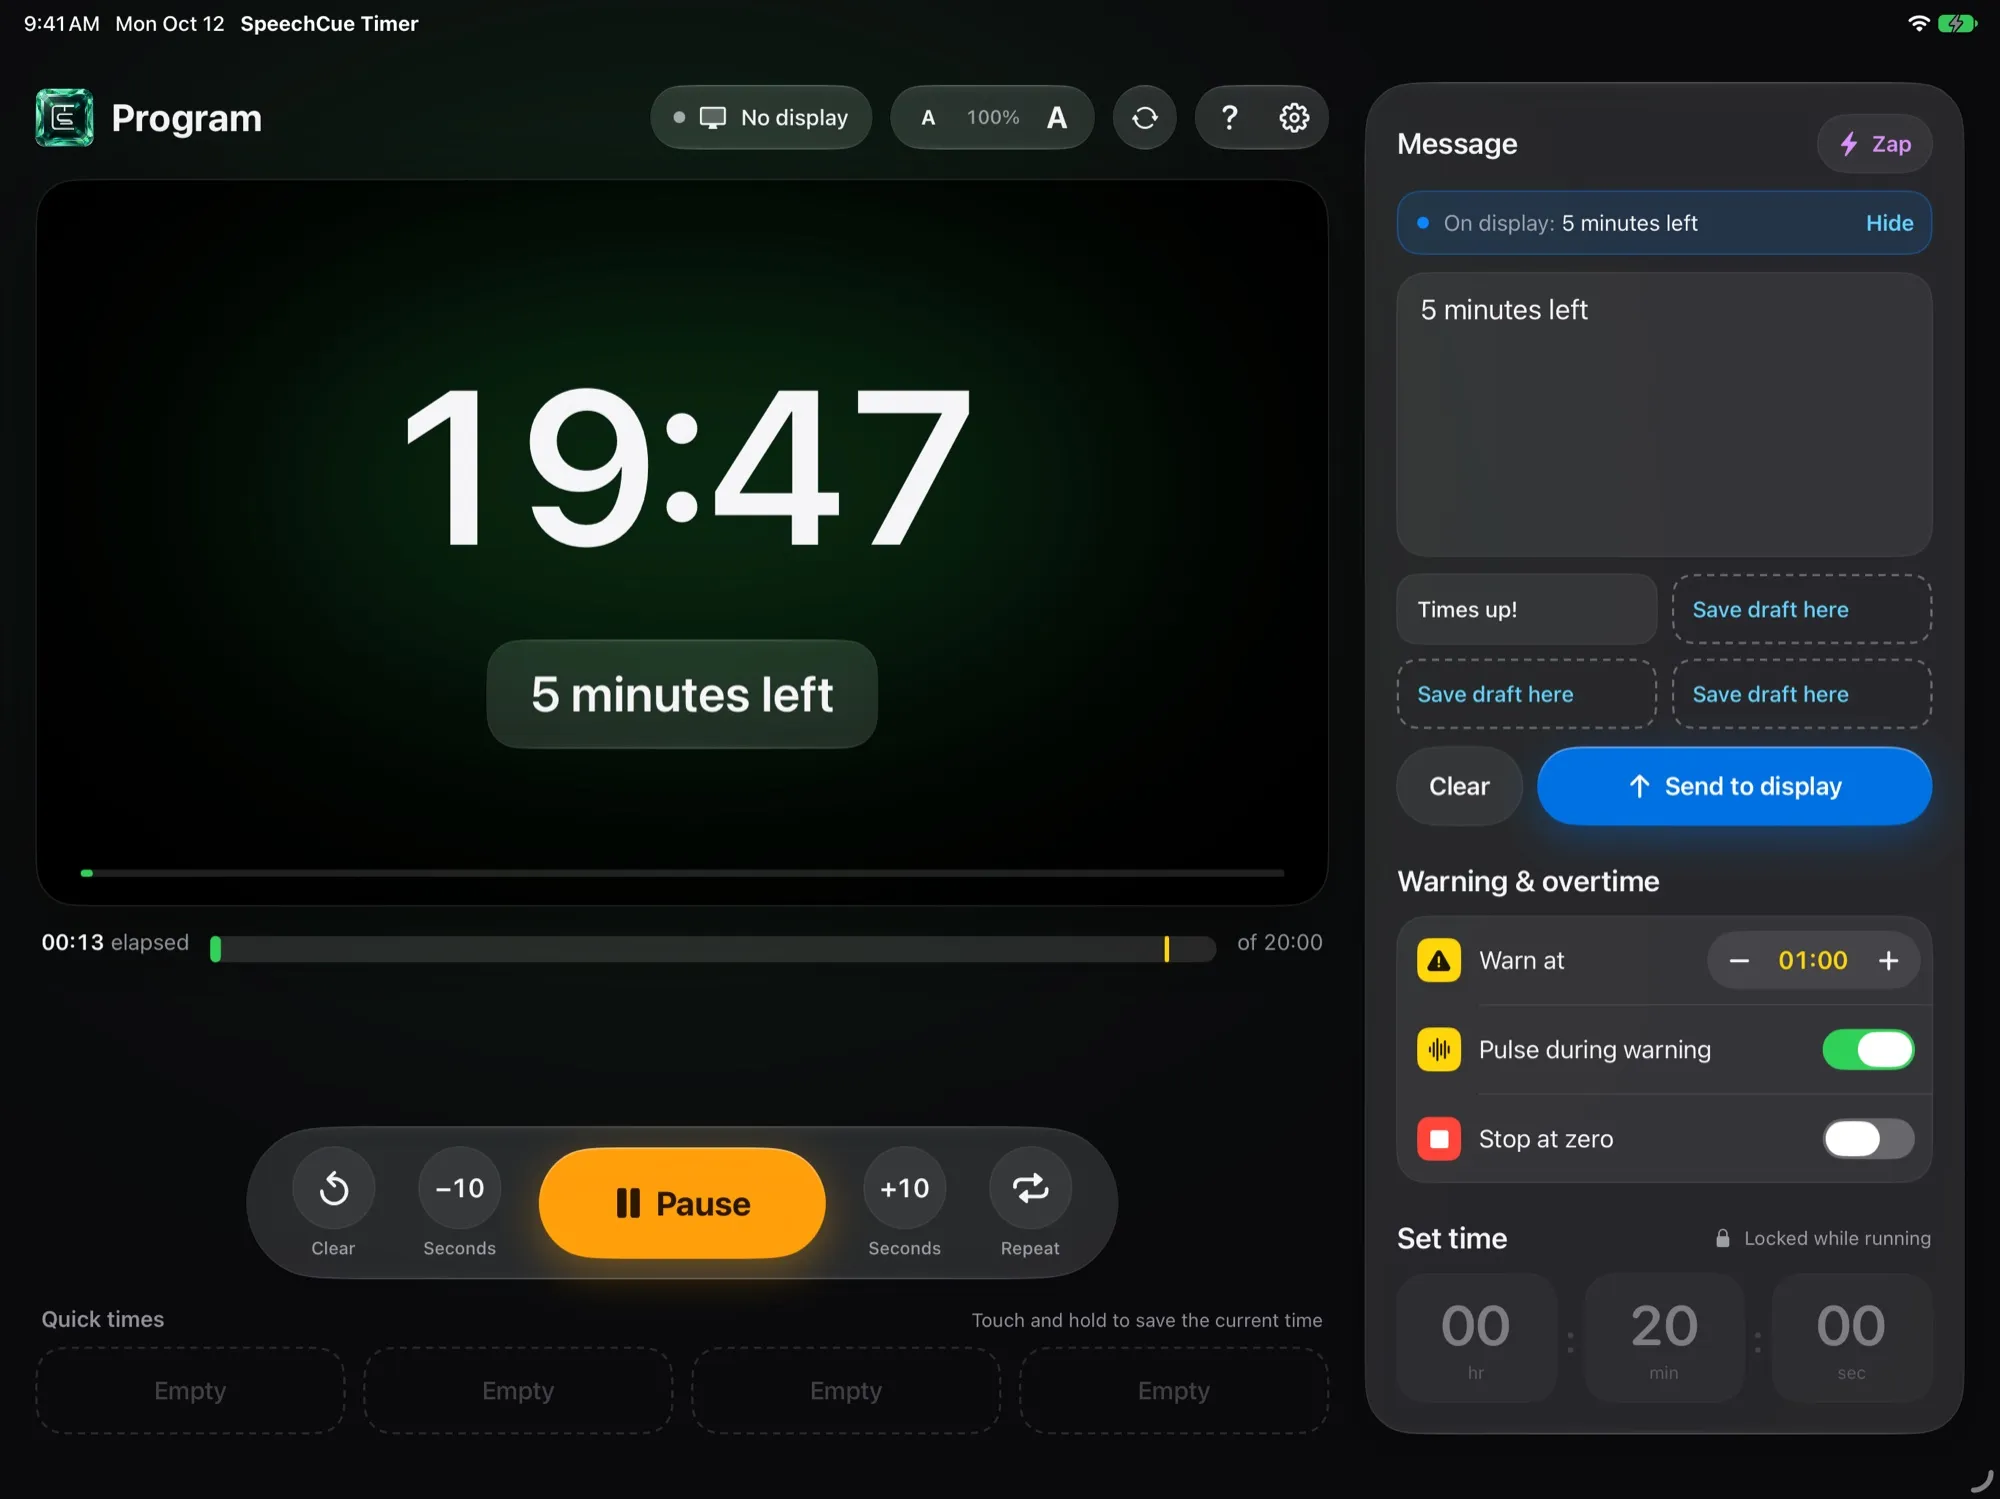2000x1499 pixels.
Task: Click the 01:00 warn time value
Action: [1813, 961]
